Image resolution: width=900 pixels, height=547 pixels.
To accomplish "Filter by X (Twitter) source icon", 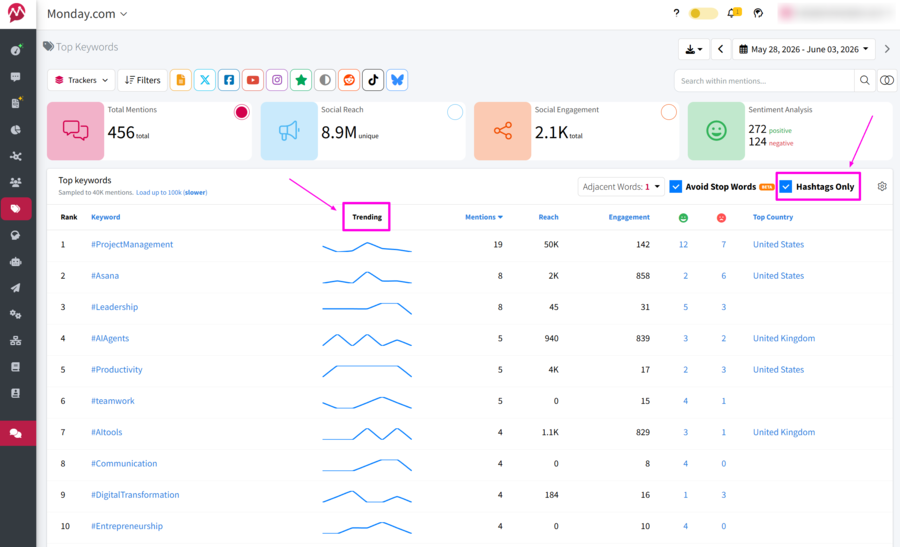I will click(205, 80).
